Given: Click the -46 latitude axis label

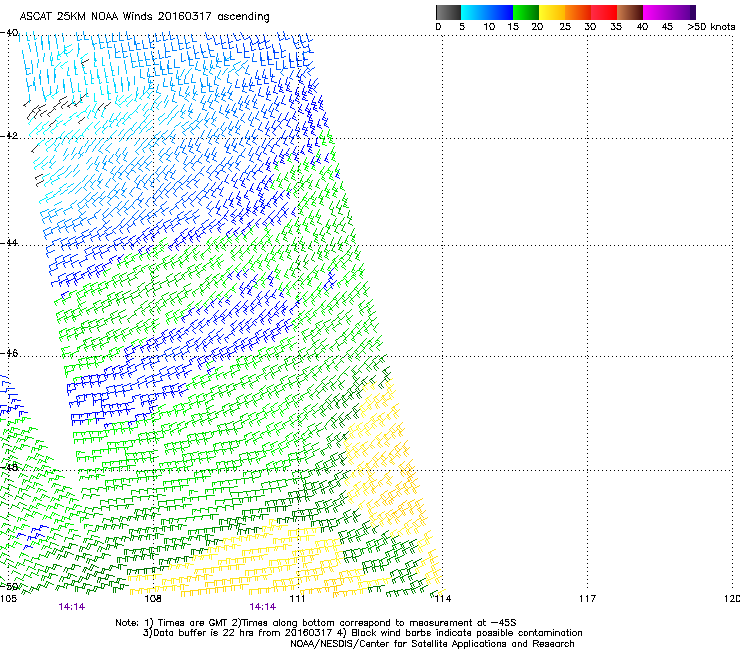Looking at the screenshot, I should click(x=9, y=353).
